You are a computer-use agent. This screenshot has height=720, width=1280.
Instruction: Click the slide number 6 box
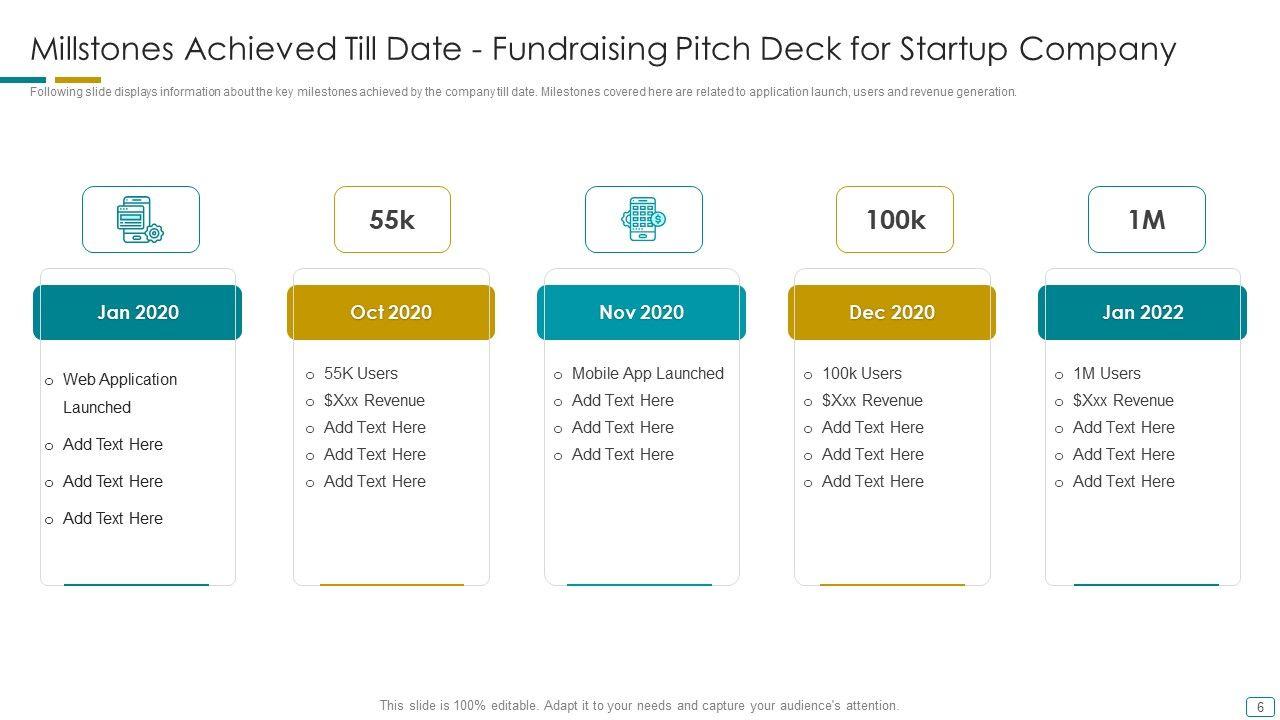(1260, 706)
